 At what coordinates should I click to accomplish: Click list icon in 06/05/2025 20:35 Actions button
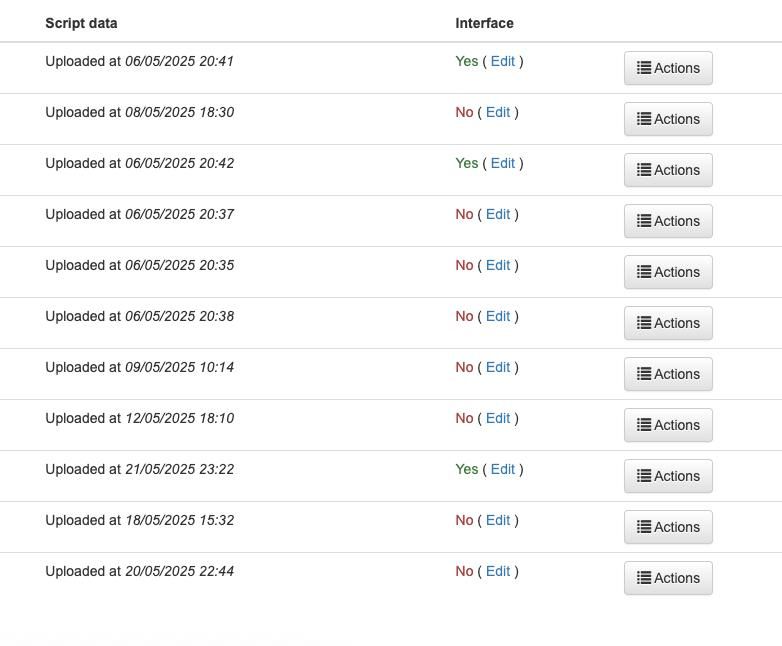point(645,272)
